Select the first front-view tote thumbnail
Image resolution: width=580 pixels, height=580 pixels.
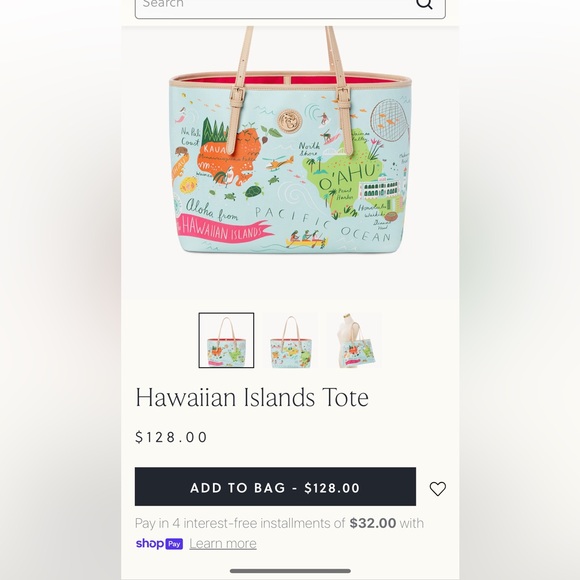click(x=226, y=340)
